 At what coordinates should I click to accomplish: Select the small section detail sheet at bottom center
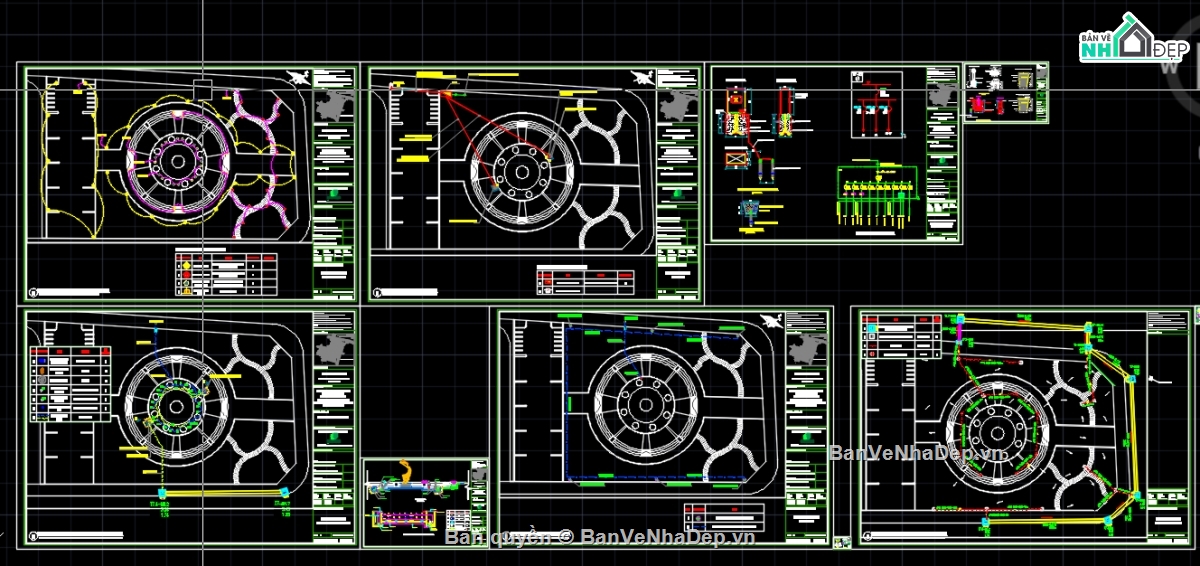(426, 502)
